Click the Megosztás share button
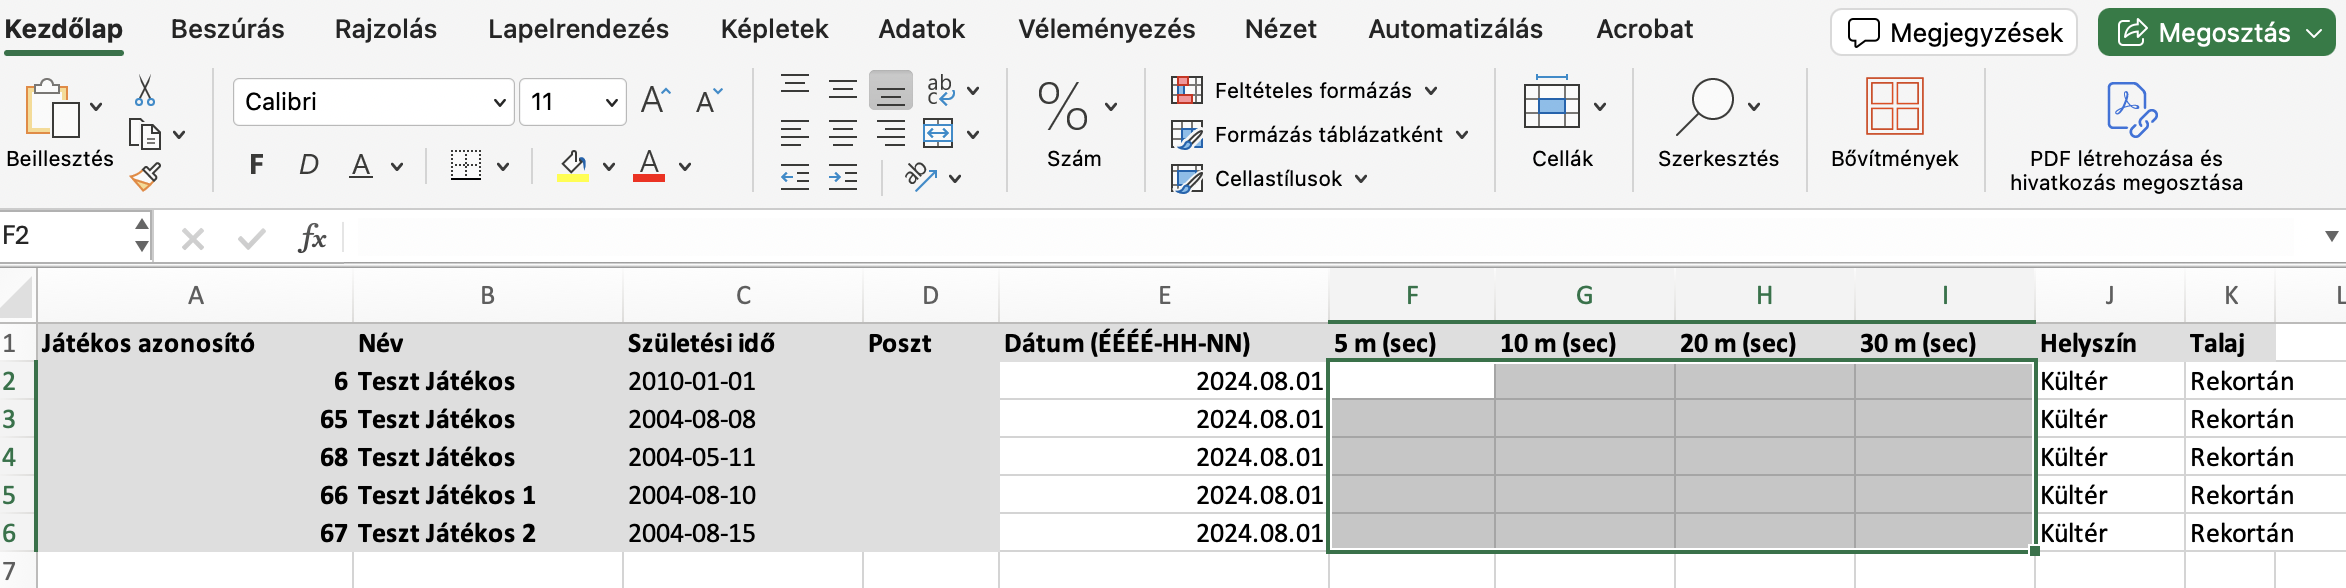The height and width of the screenshot is (588, 2346). (2215, 33)
